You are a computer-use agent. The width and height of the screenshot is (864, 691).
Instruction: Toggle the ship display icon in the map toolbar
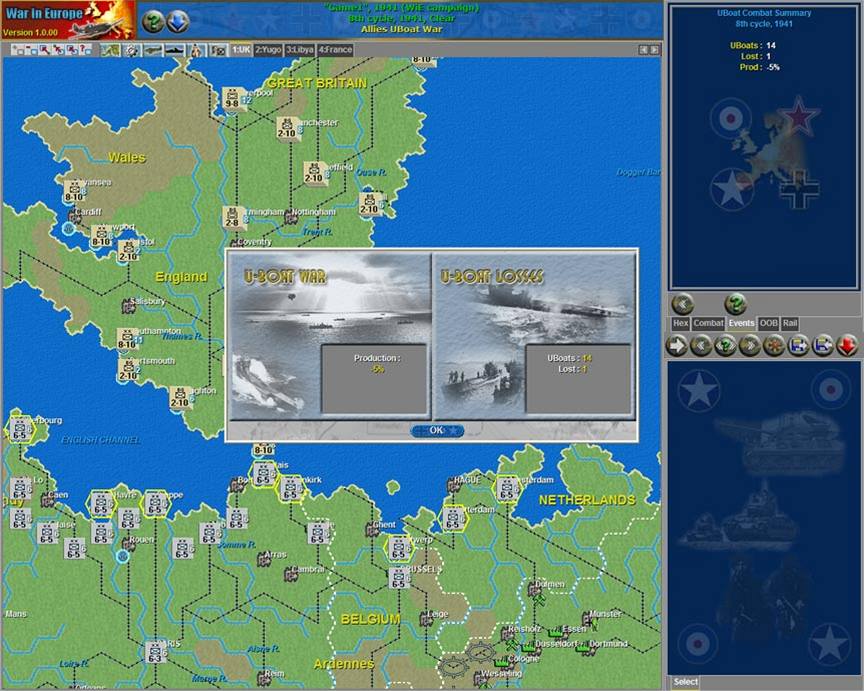(x=174, y=49)
